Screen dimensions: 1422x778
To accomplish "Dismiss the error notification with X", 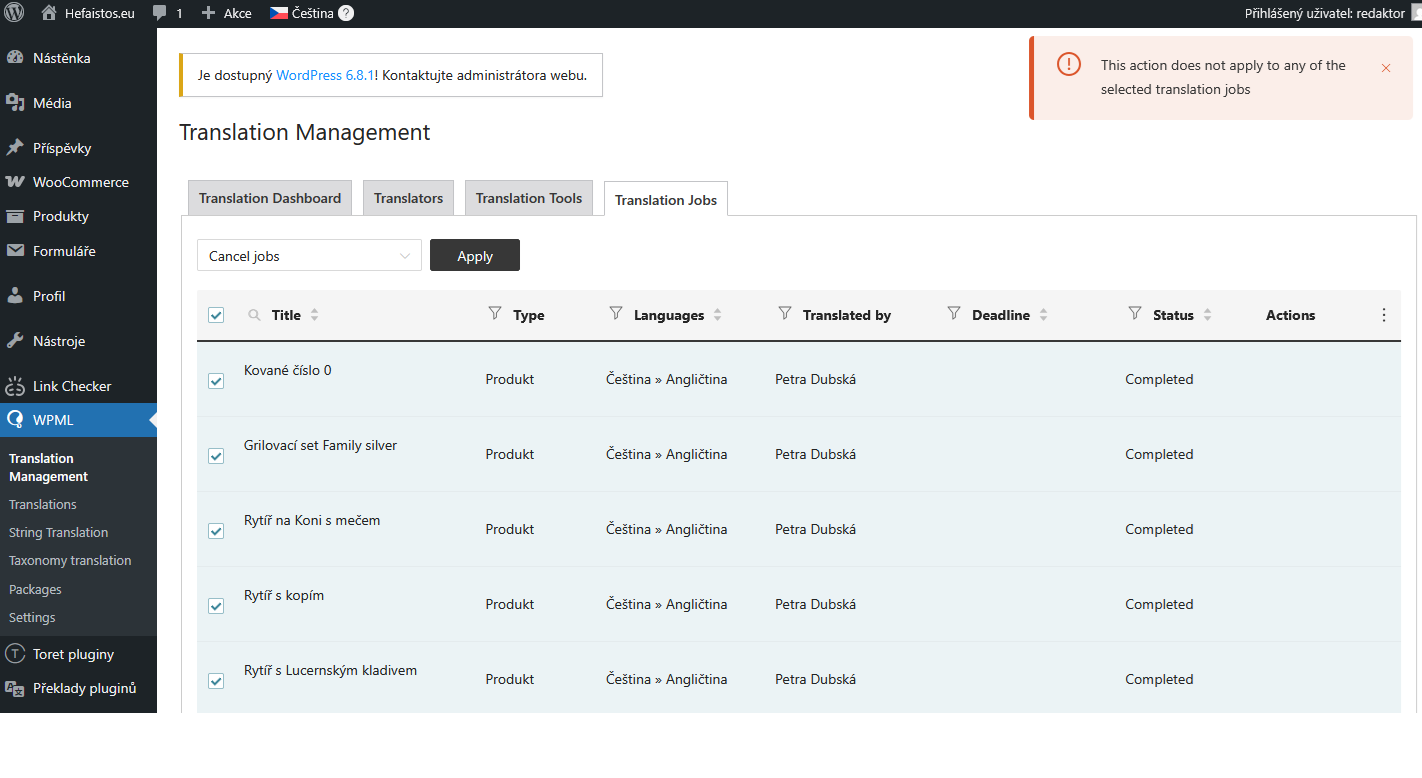I will (x=1386, y=68).
